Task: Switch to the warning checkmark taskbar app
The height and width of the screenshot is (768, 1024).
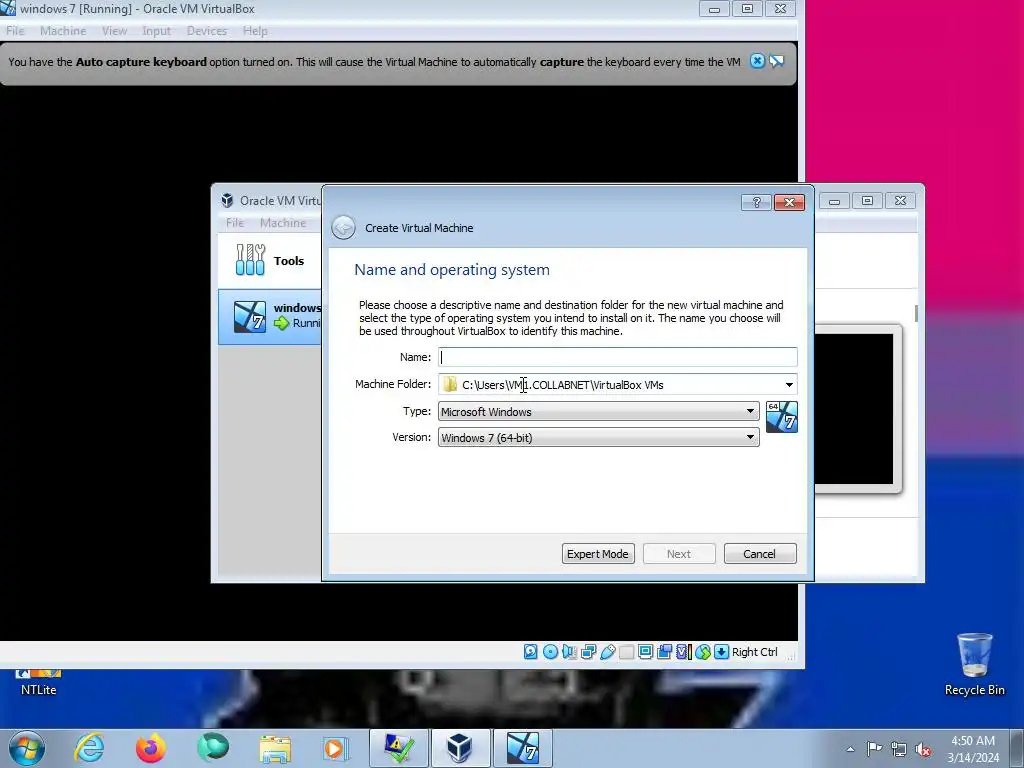Action: (x=399, y=748)
